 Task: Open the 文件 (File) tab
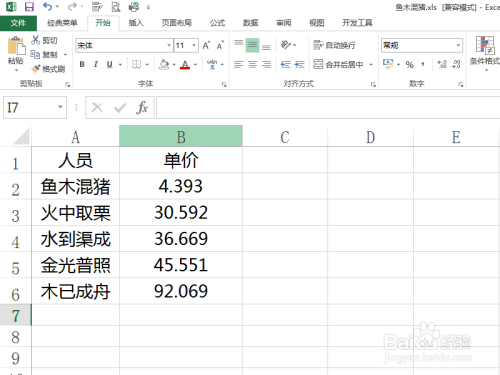18,23
